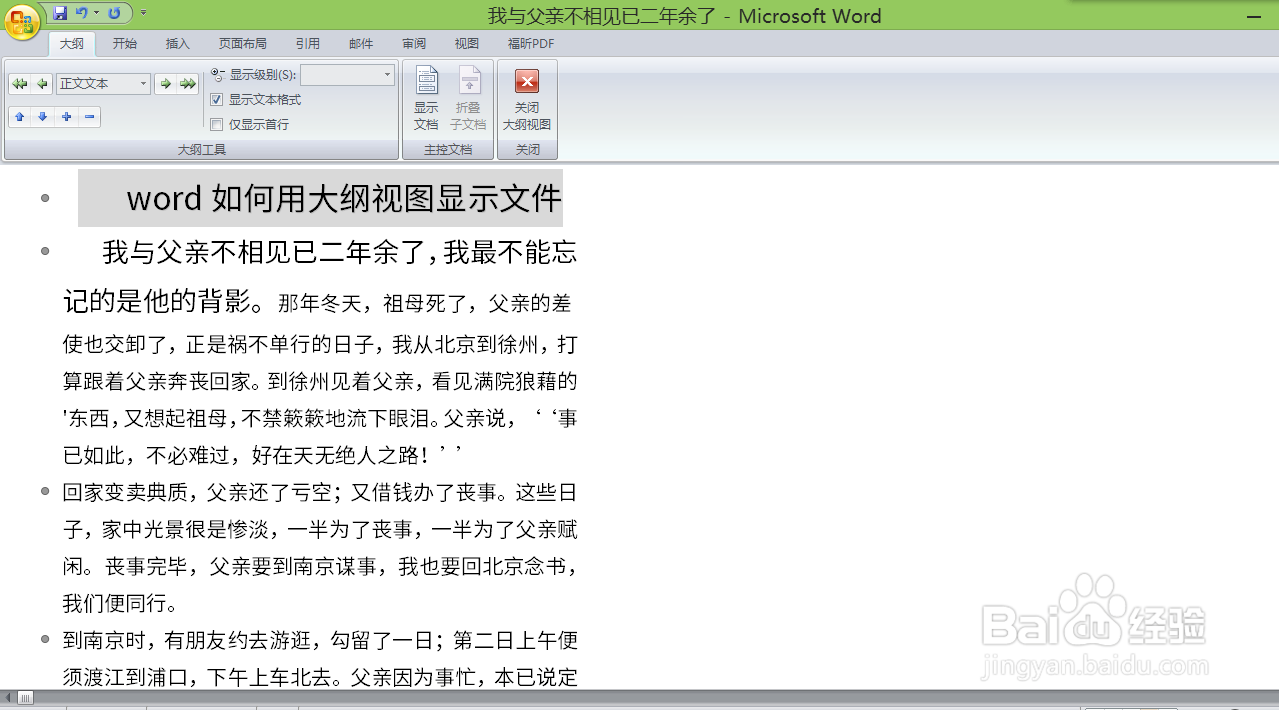Minimize the Word window
This screenshot has width=1279, height=710.
1254,16
